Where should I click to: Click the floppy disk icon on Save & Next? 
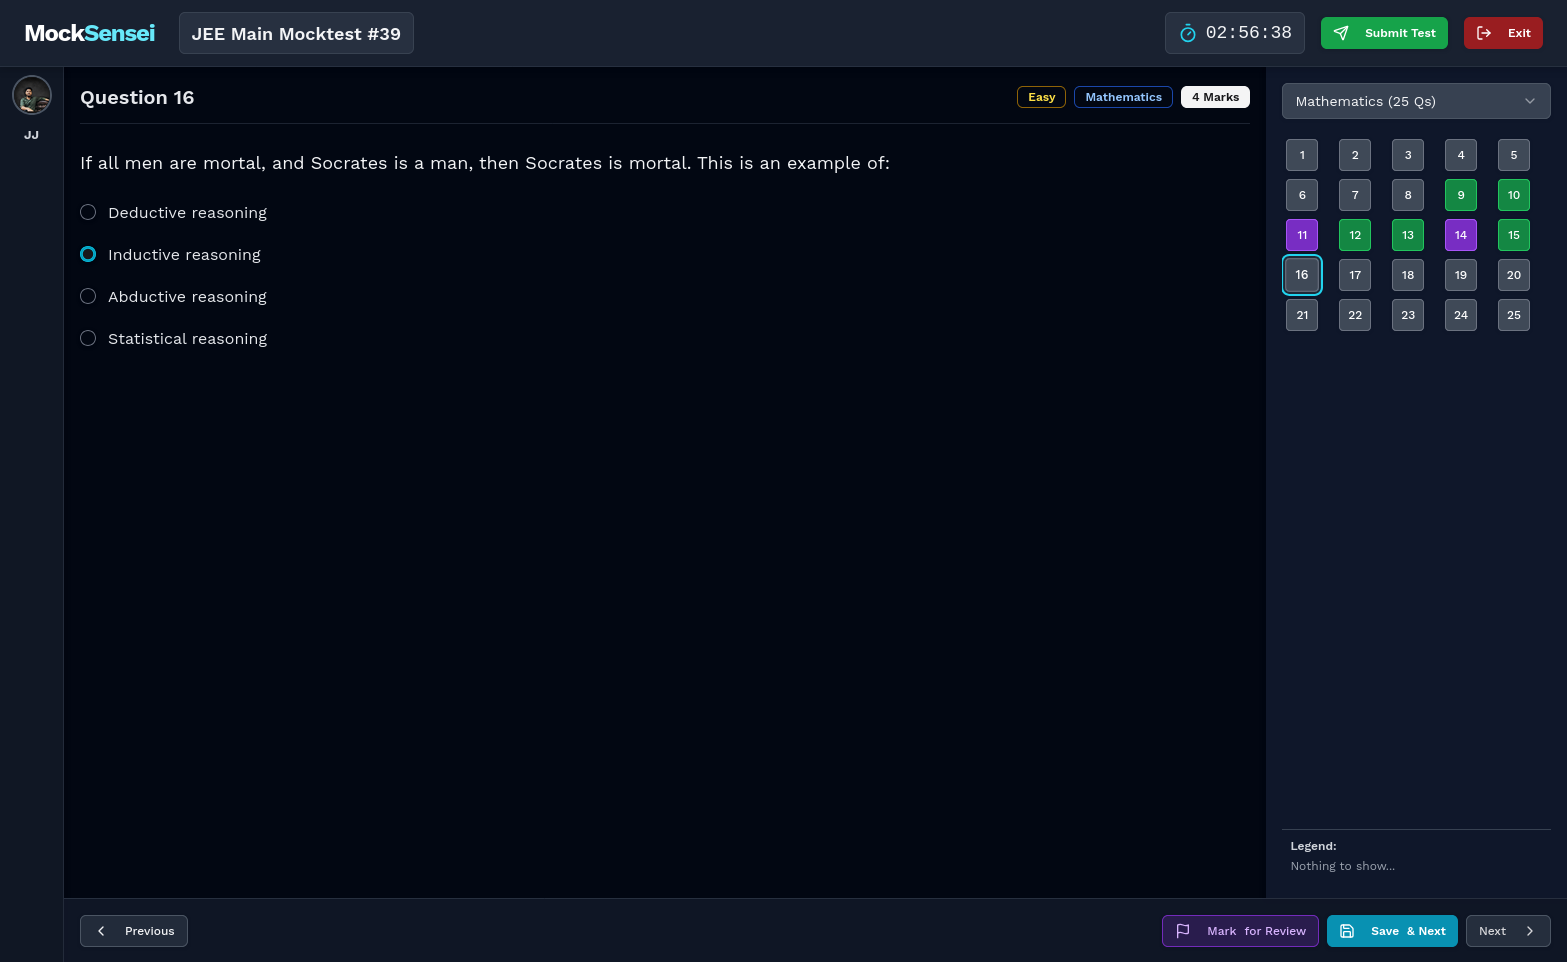tap(1346, 931)
